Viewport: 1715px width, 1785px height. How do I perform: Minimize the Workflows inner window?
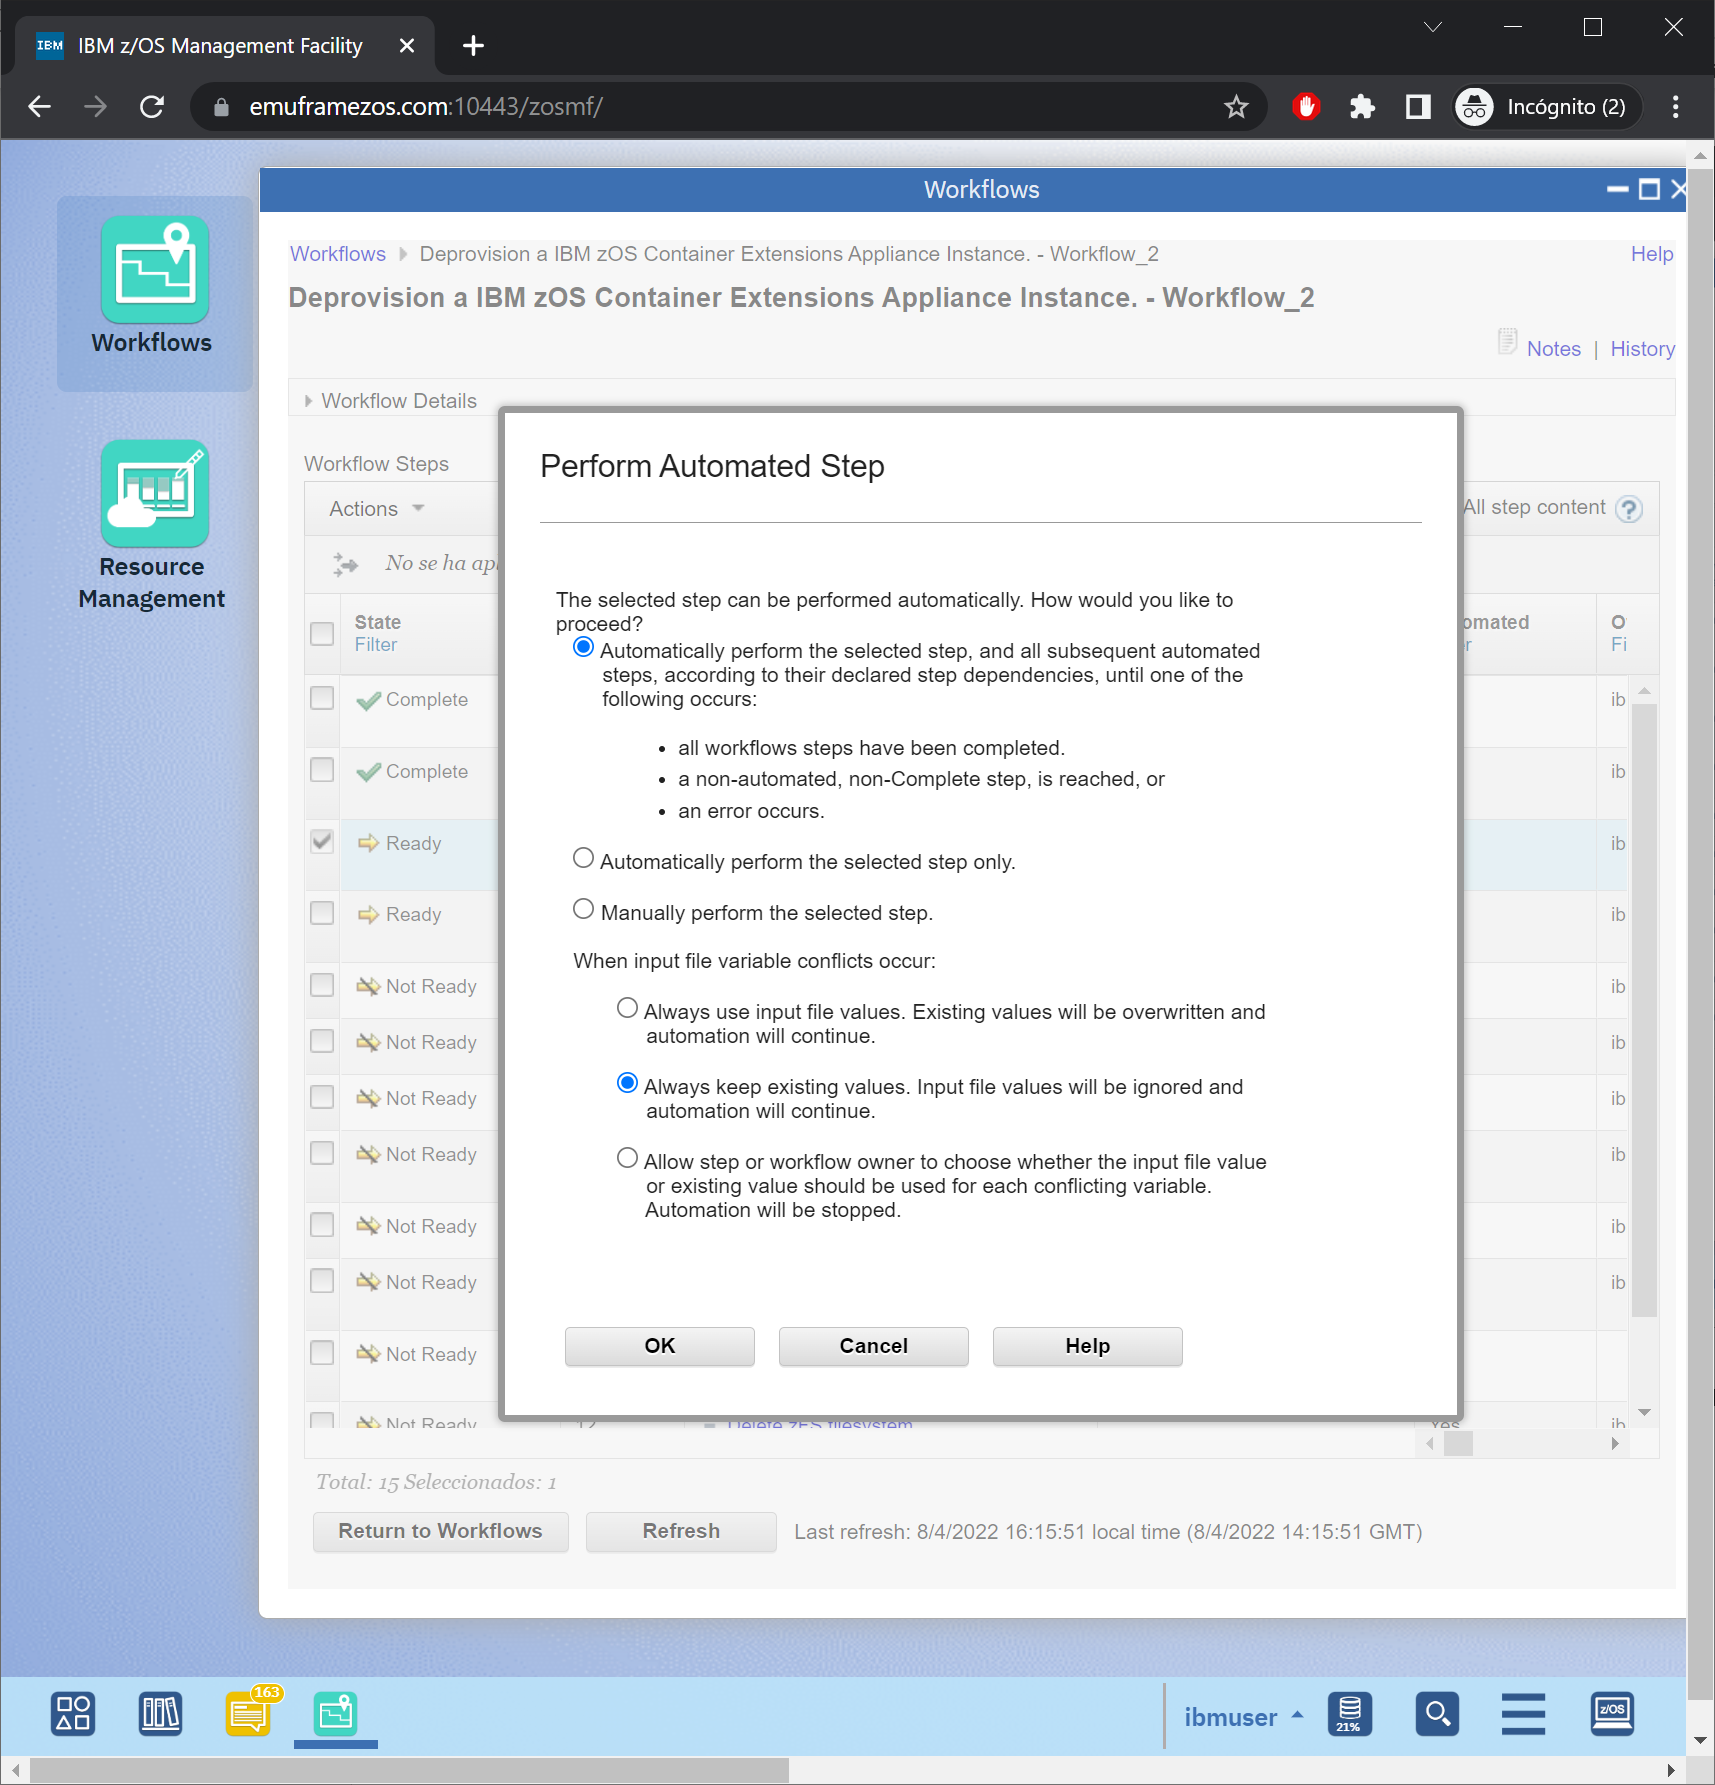(1618, 189)
